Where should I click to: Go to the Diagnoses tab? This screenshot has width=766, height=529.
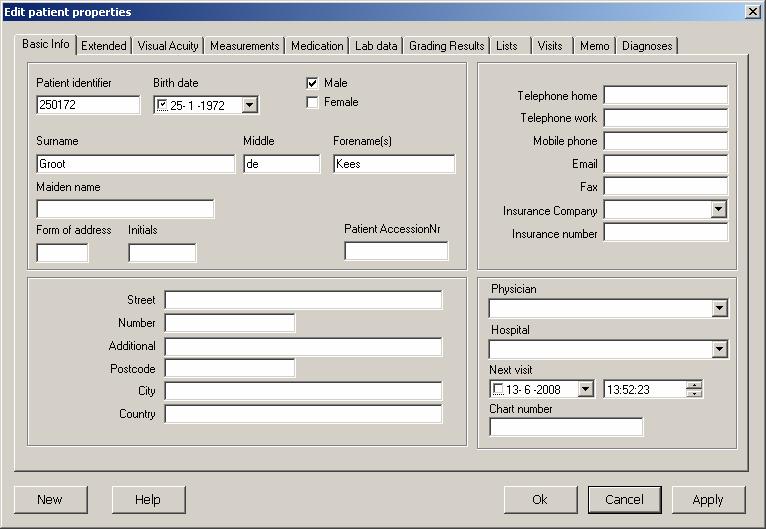click(x=647, y=46)
